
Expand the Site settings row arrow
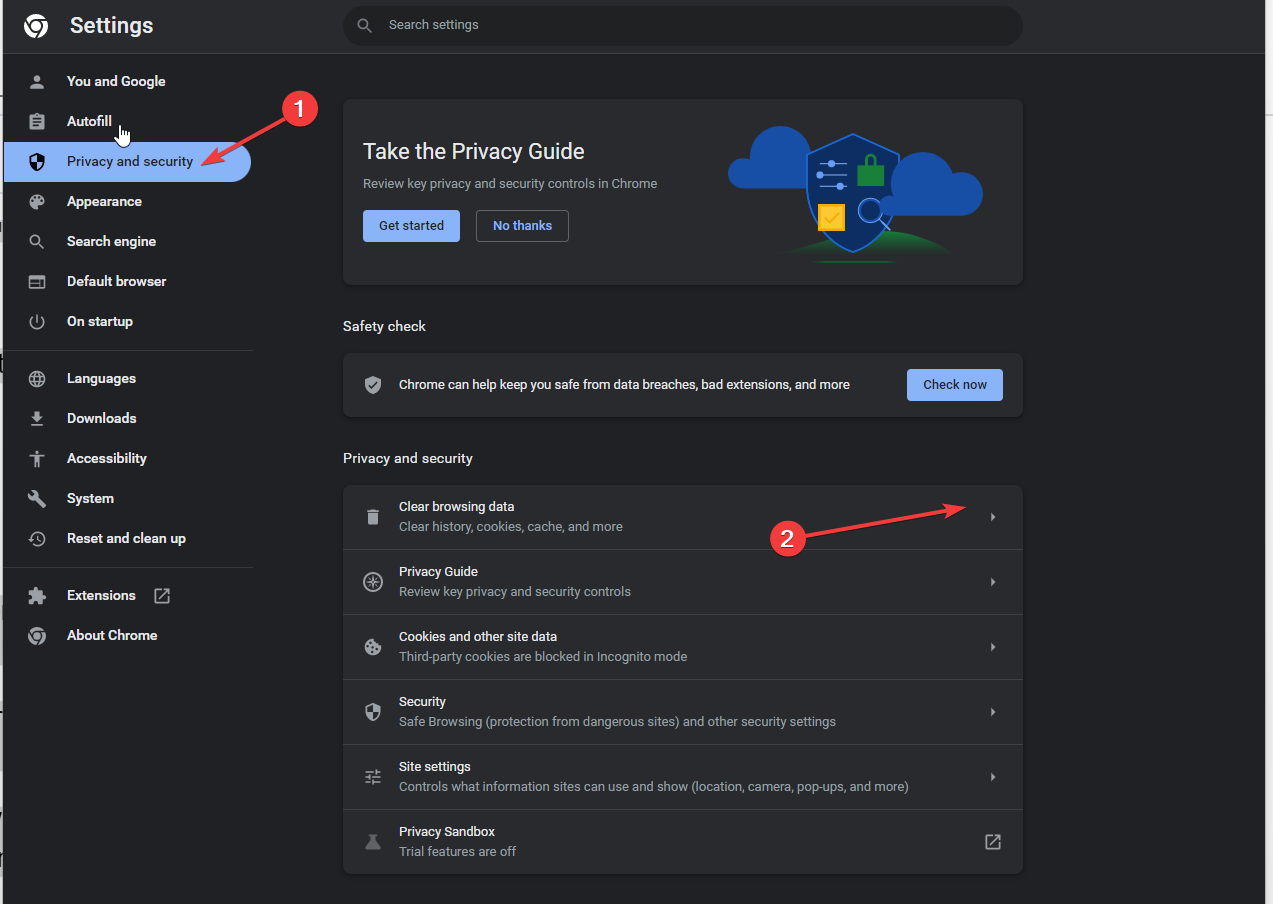[993, 777]
